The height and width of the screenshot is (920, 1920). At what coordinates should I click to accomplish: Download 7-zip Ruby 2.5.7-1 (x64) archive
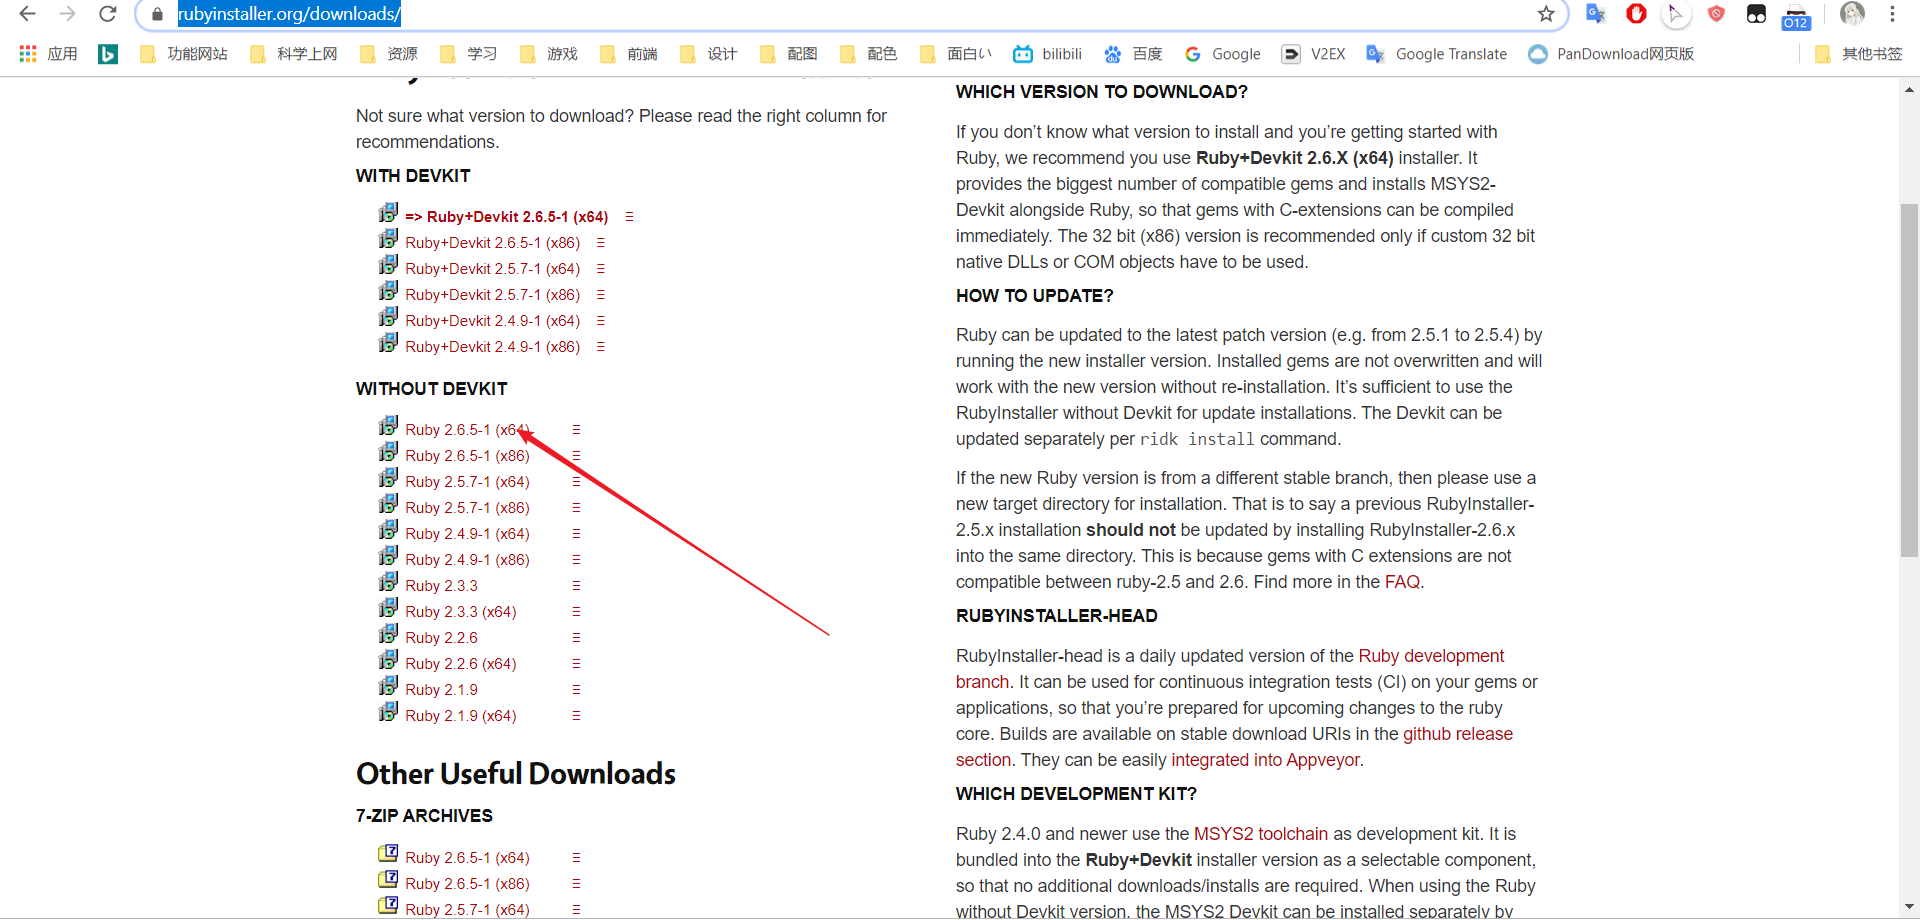(x=467, y=910)
